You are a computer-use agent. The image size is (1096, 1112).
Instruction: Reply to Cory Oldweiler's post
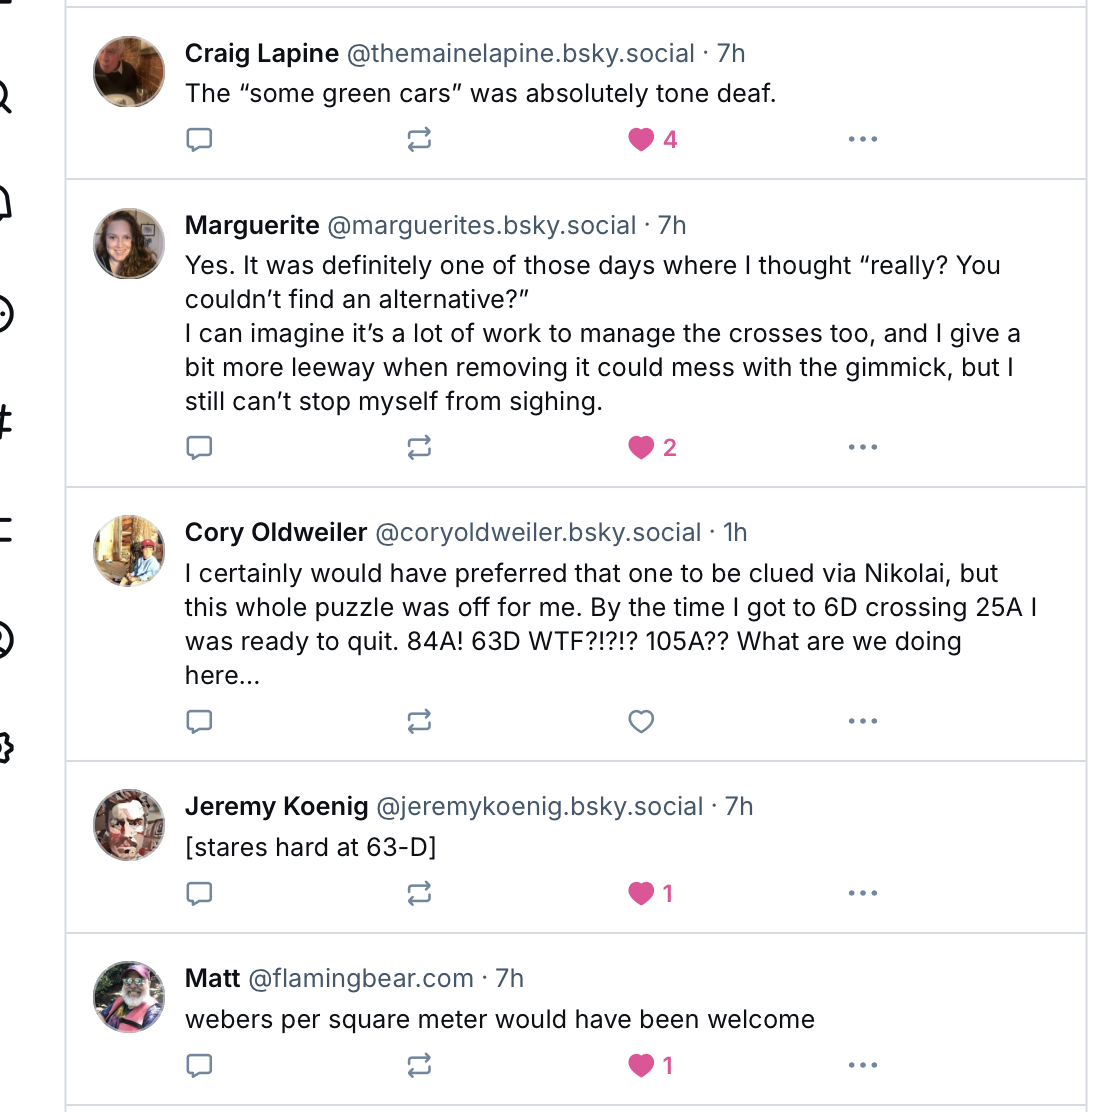pos(200,721)
